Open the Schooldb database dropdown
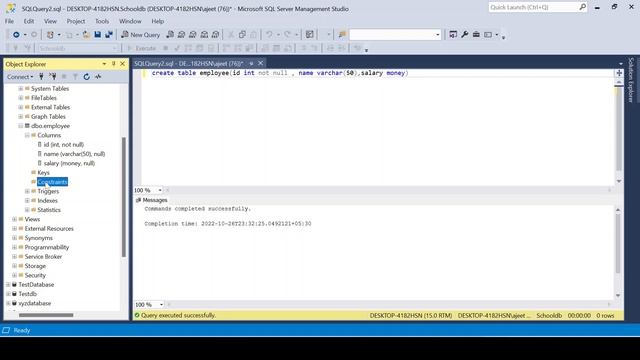 coord(115,48)
